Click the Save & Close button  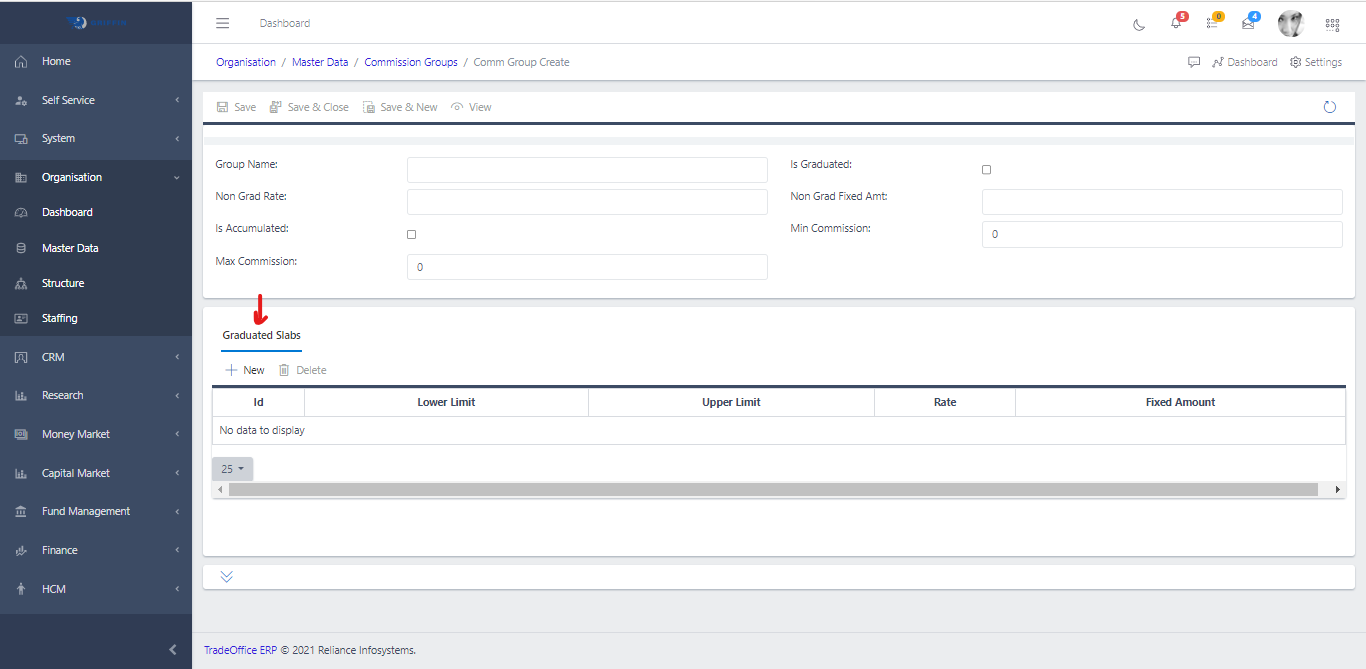(x=309, y=107)
